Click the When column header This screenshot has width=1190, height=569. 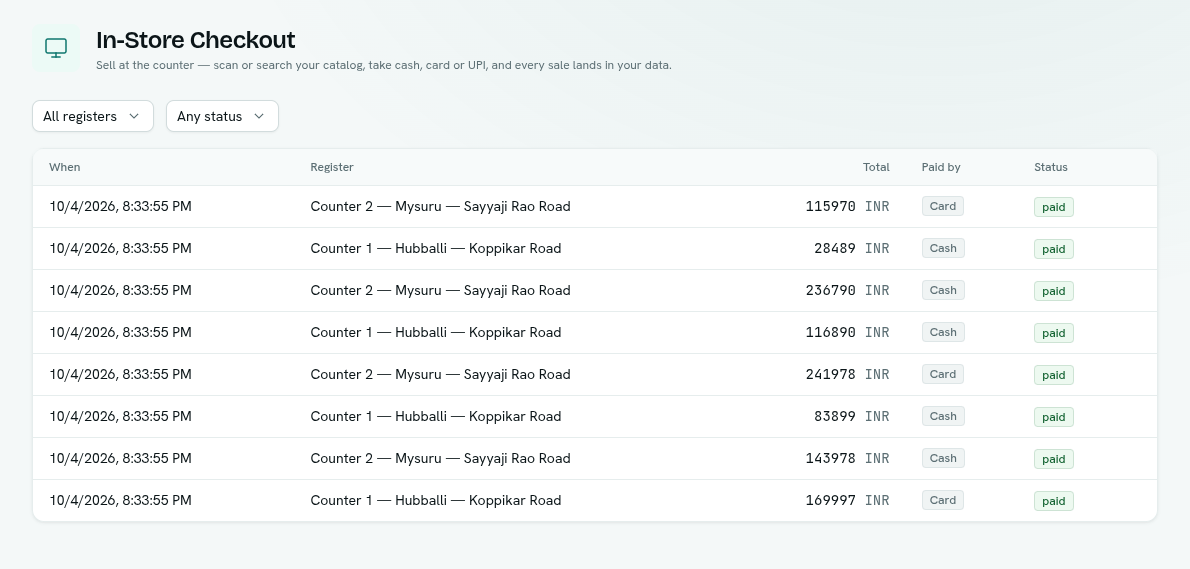(65, 167)
